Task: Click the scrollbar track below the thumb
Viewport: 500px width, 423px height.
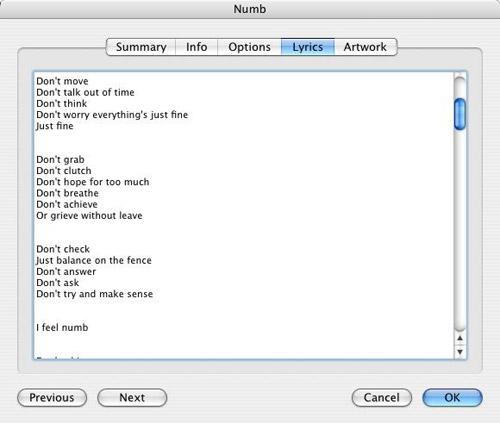Action: click(x=460, y=230)
